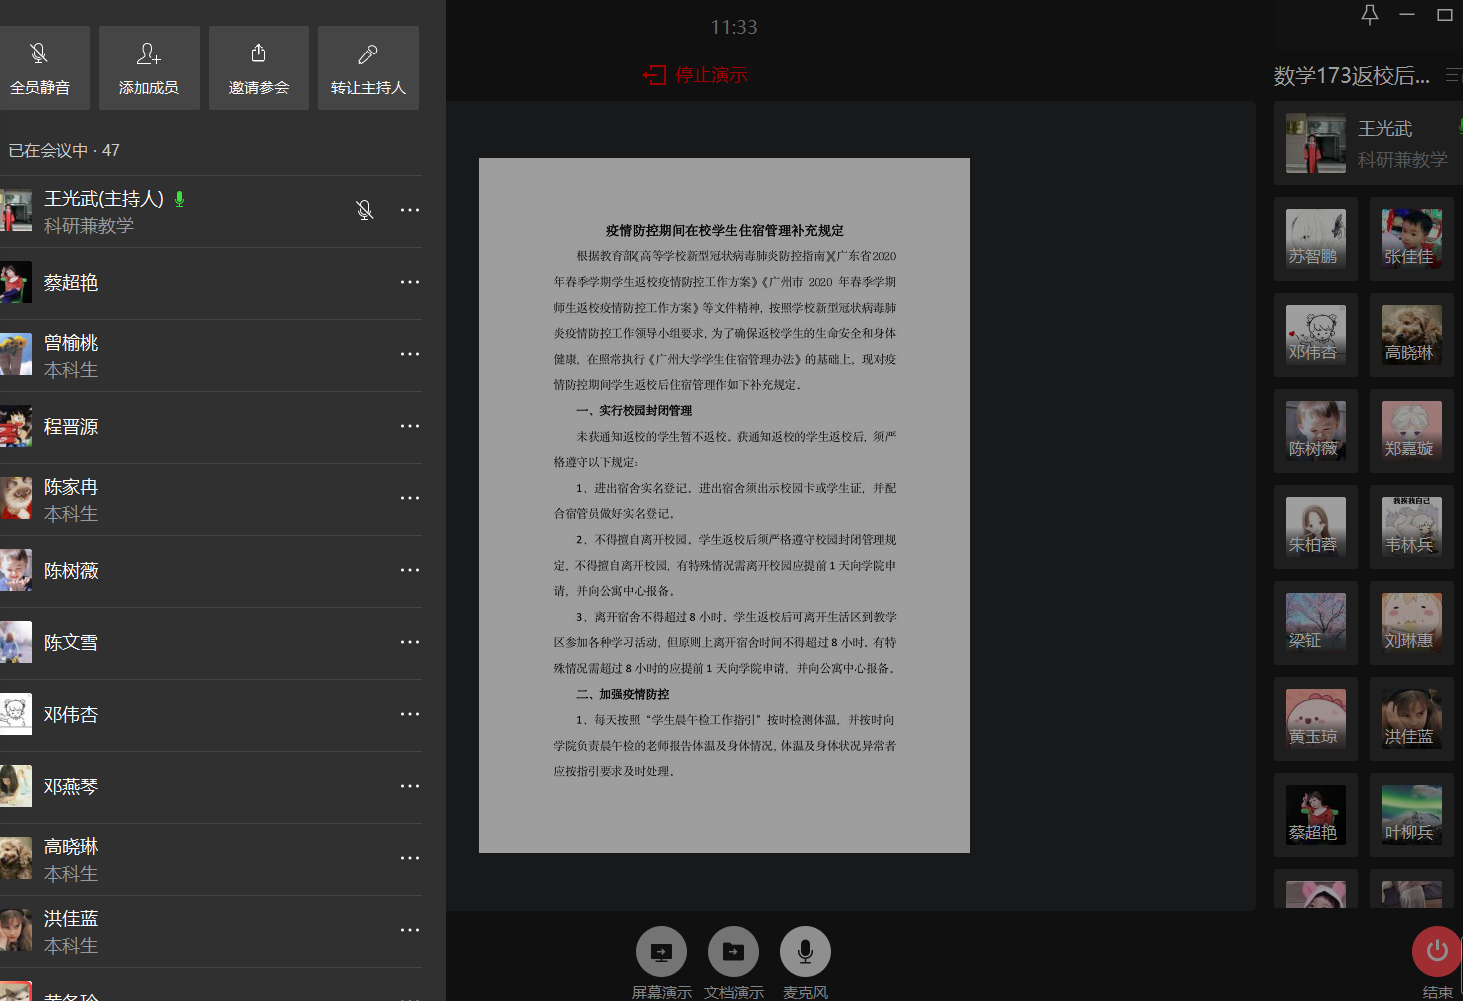Open Add Member (添加成员) option
Screen dimensions: 1463x1001
149,68
